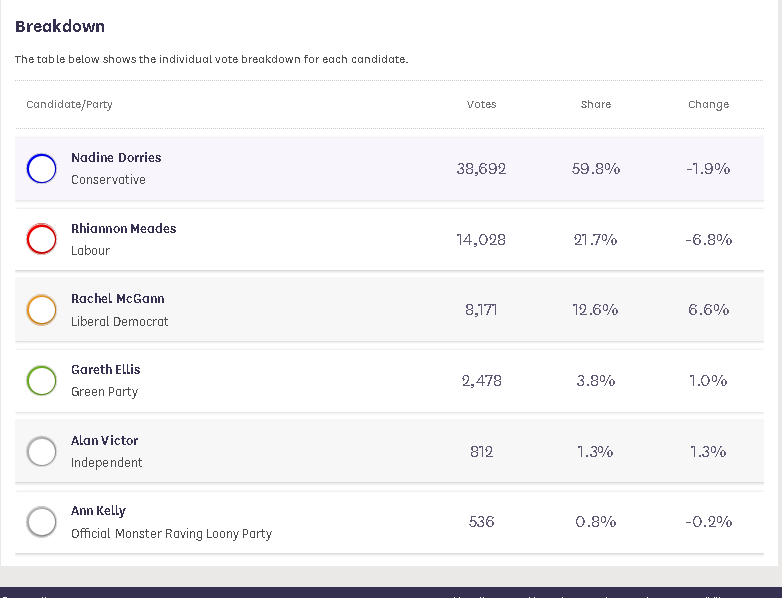
Task: Click the 38,692 votes figure
Action: click(x=481, y=169)
